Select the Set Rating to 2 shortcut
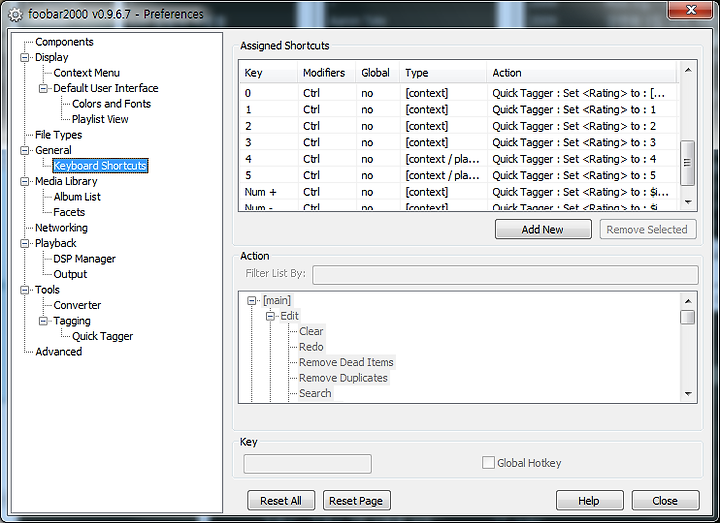Viewport: 720px width, 523px height. (x=458, y=126)
